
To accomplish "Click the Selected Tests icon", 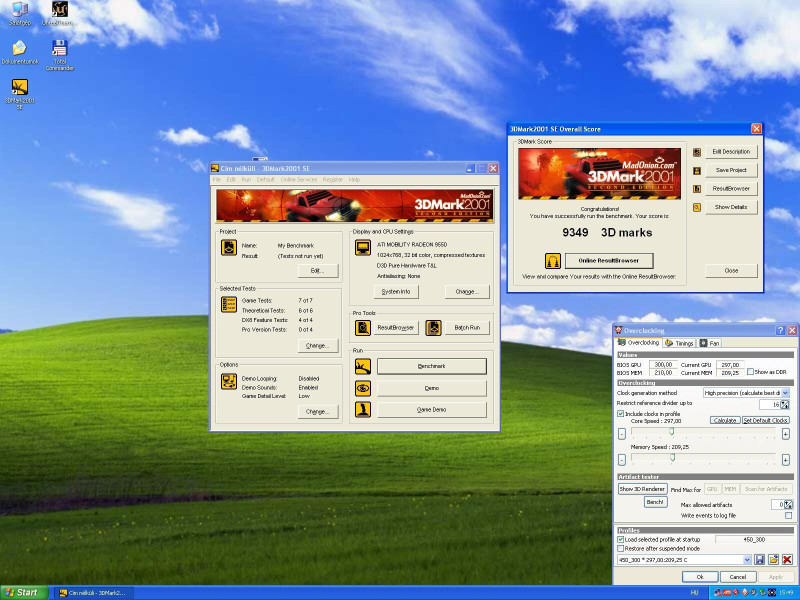I will point(229,305).
